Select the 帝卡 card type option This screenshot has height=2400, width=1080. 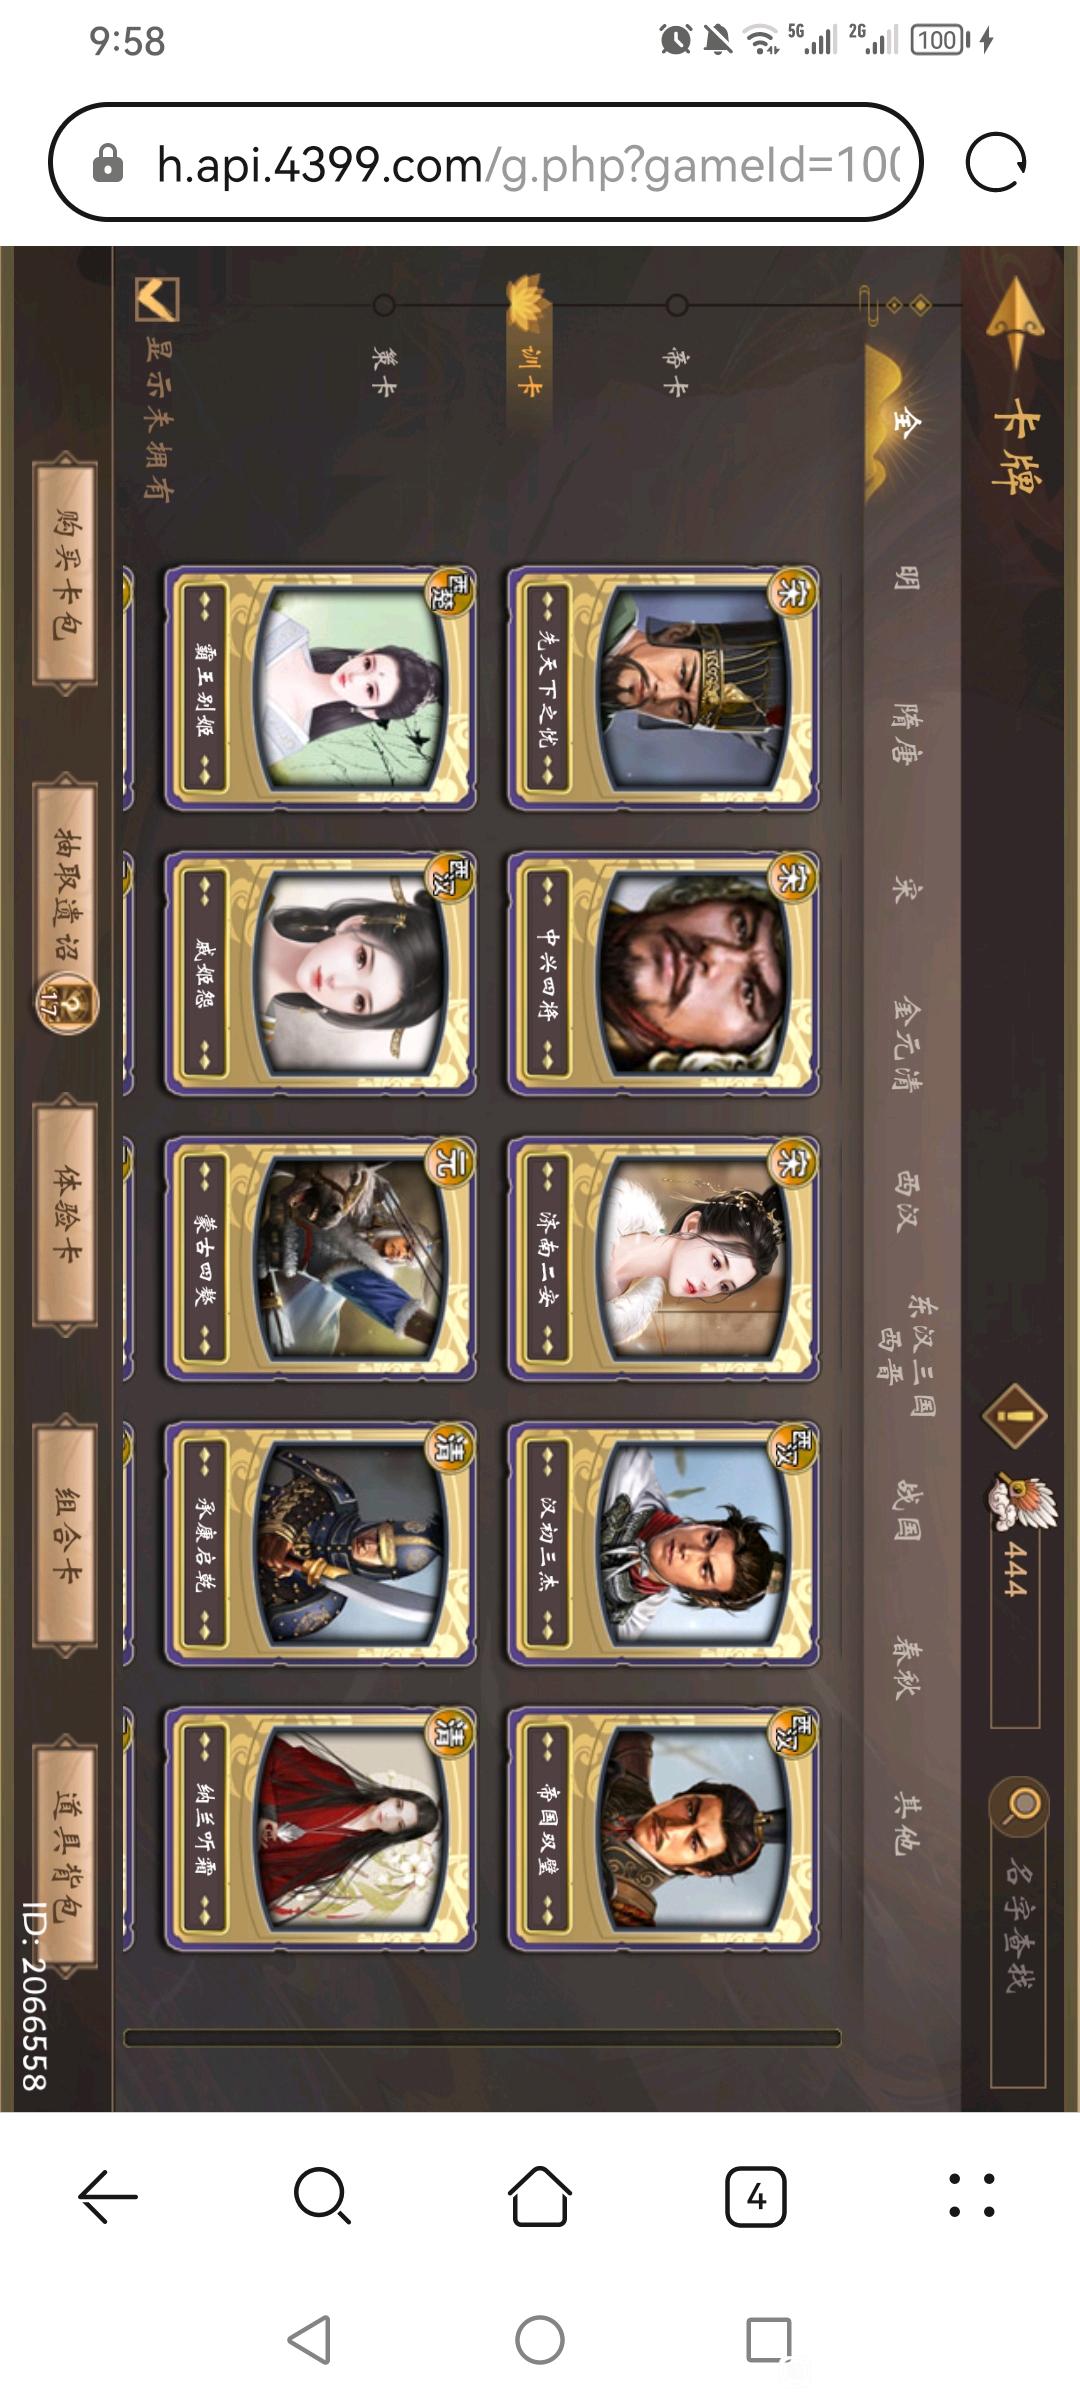click(676, 372)
